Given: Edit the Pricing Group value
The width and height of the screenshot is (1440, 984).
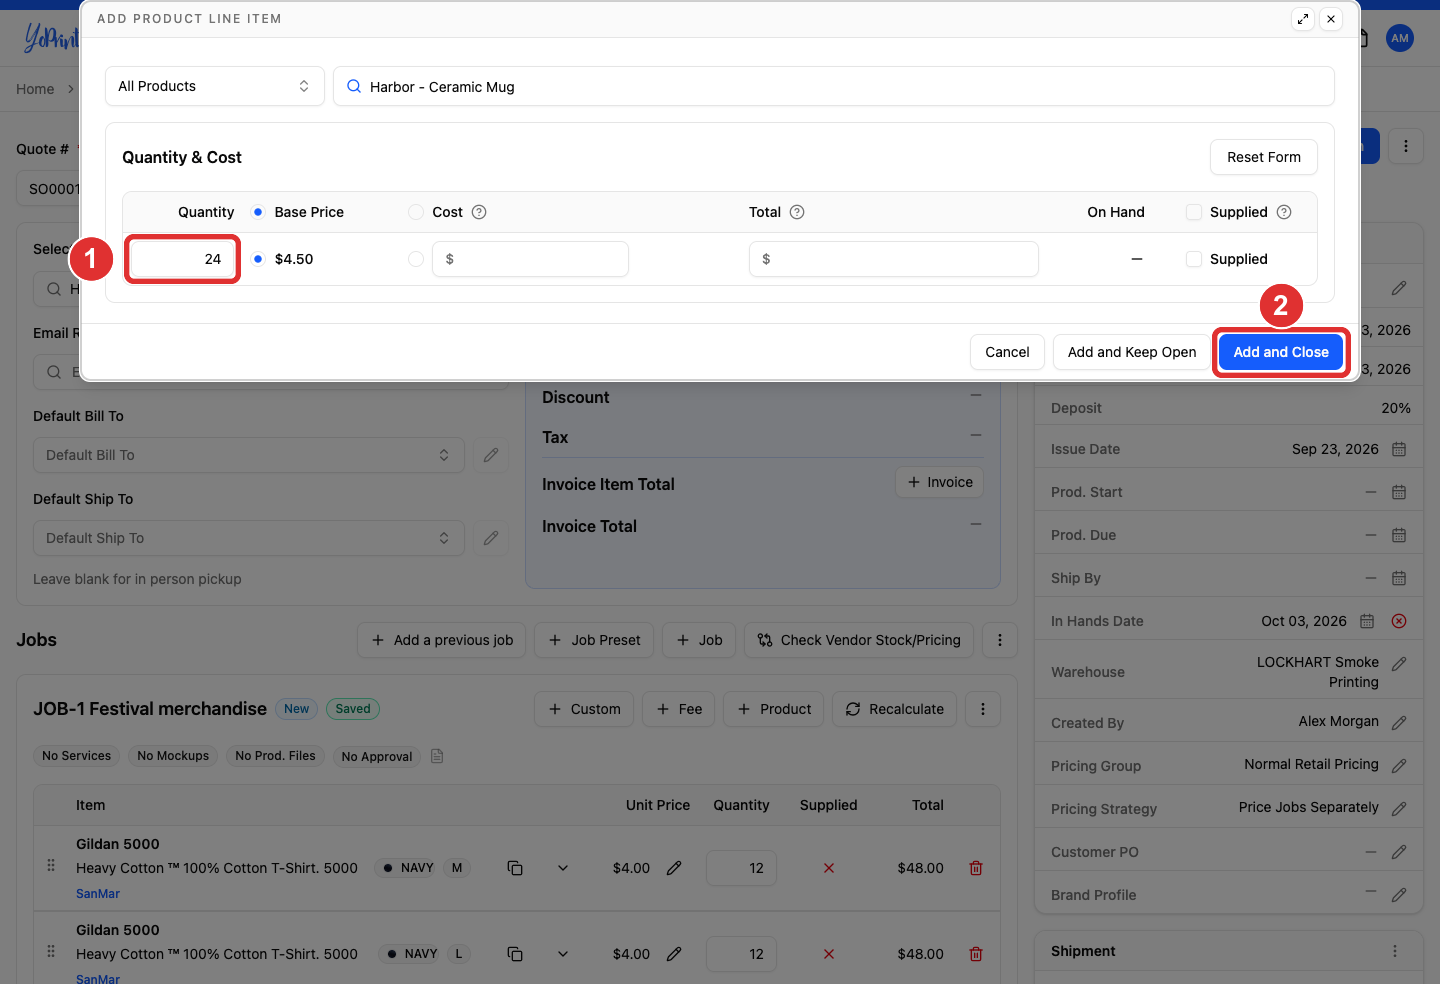Looking at the screenshot, I should coord(1399,765).
